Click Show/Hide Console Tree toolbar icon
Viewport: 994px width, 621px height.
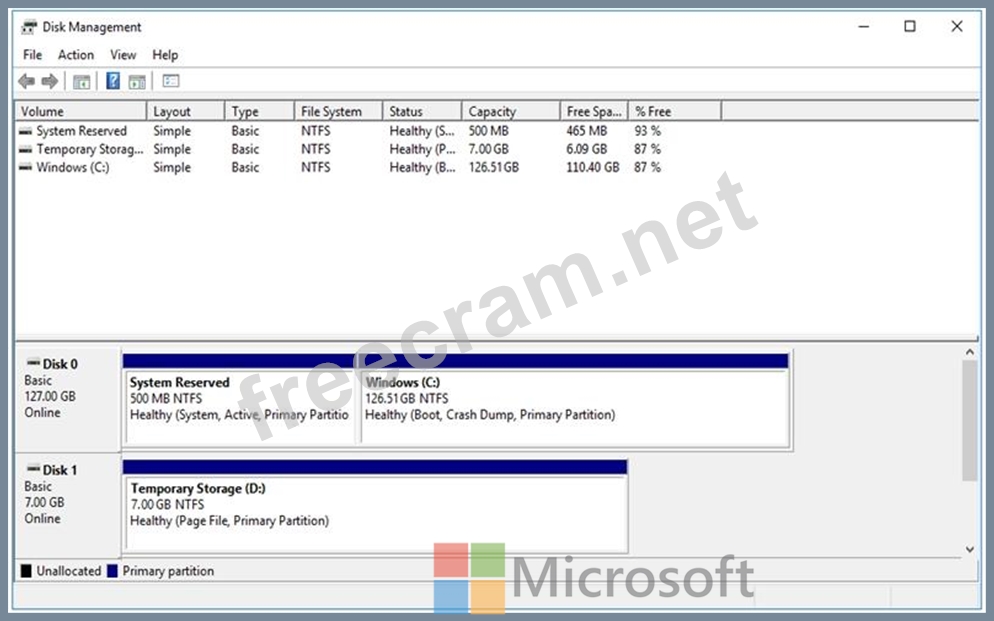82,81
